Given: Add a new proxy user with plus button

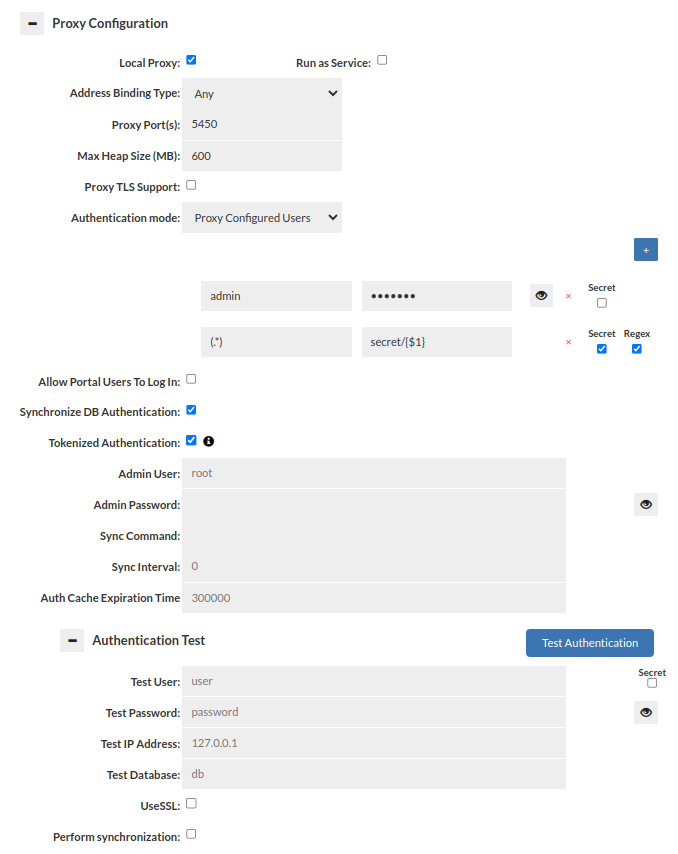Looking at the screenshot, I should pyautogui.click(x=646, y=250).
